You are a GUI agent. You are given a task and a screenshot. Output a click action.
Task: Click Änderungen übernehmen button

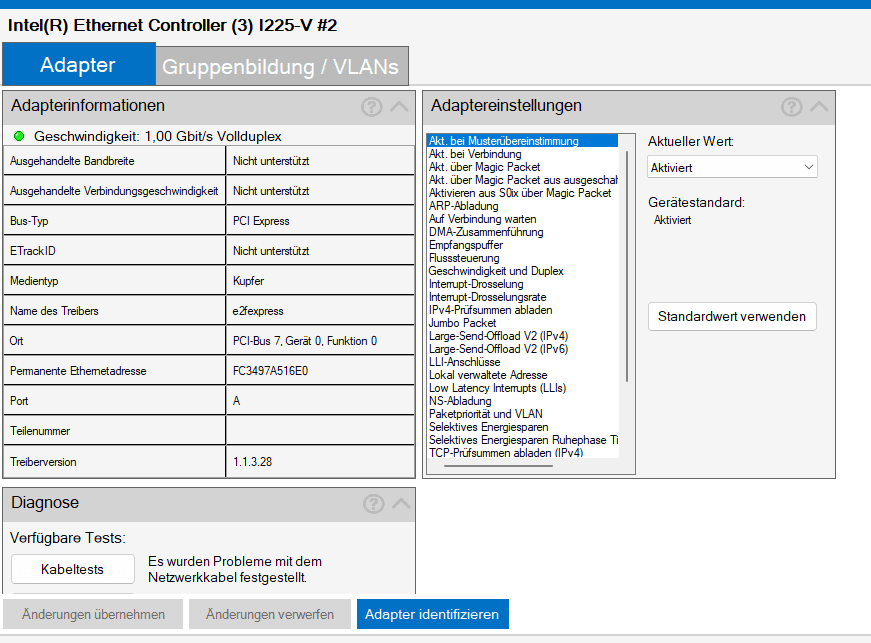[93, 614]
